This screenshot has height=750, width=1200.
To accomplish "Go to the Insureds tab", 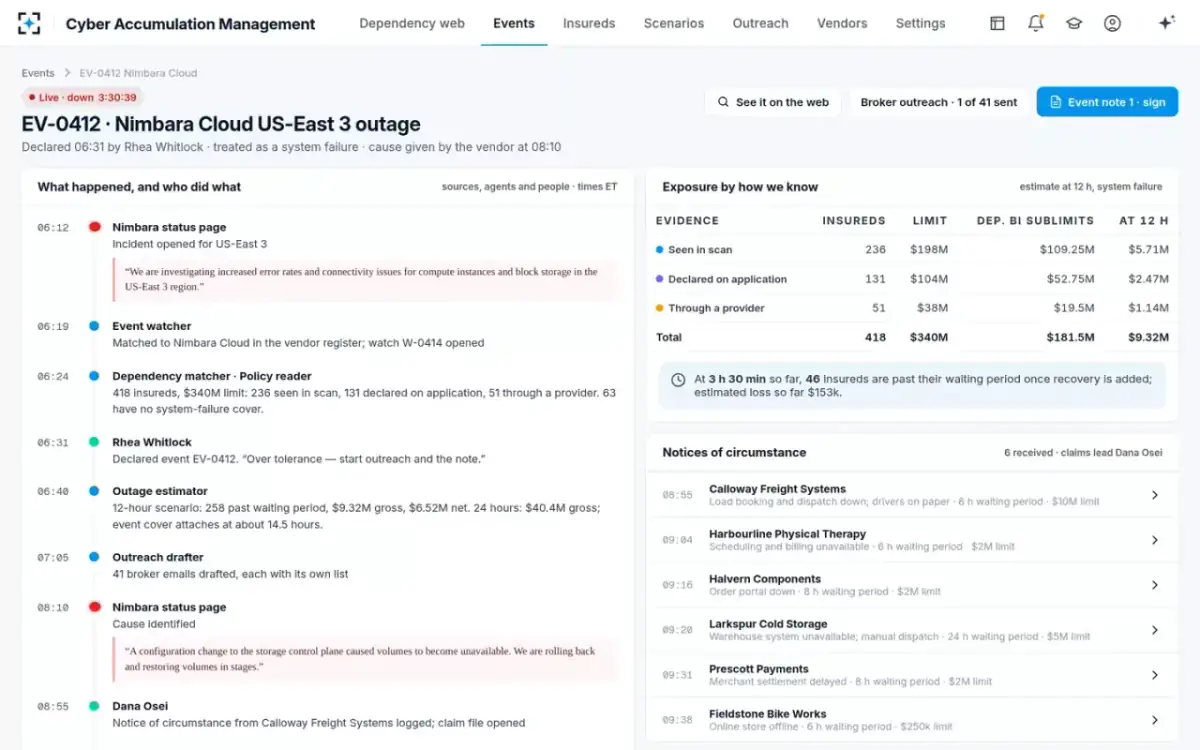I will 589,23.
